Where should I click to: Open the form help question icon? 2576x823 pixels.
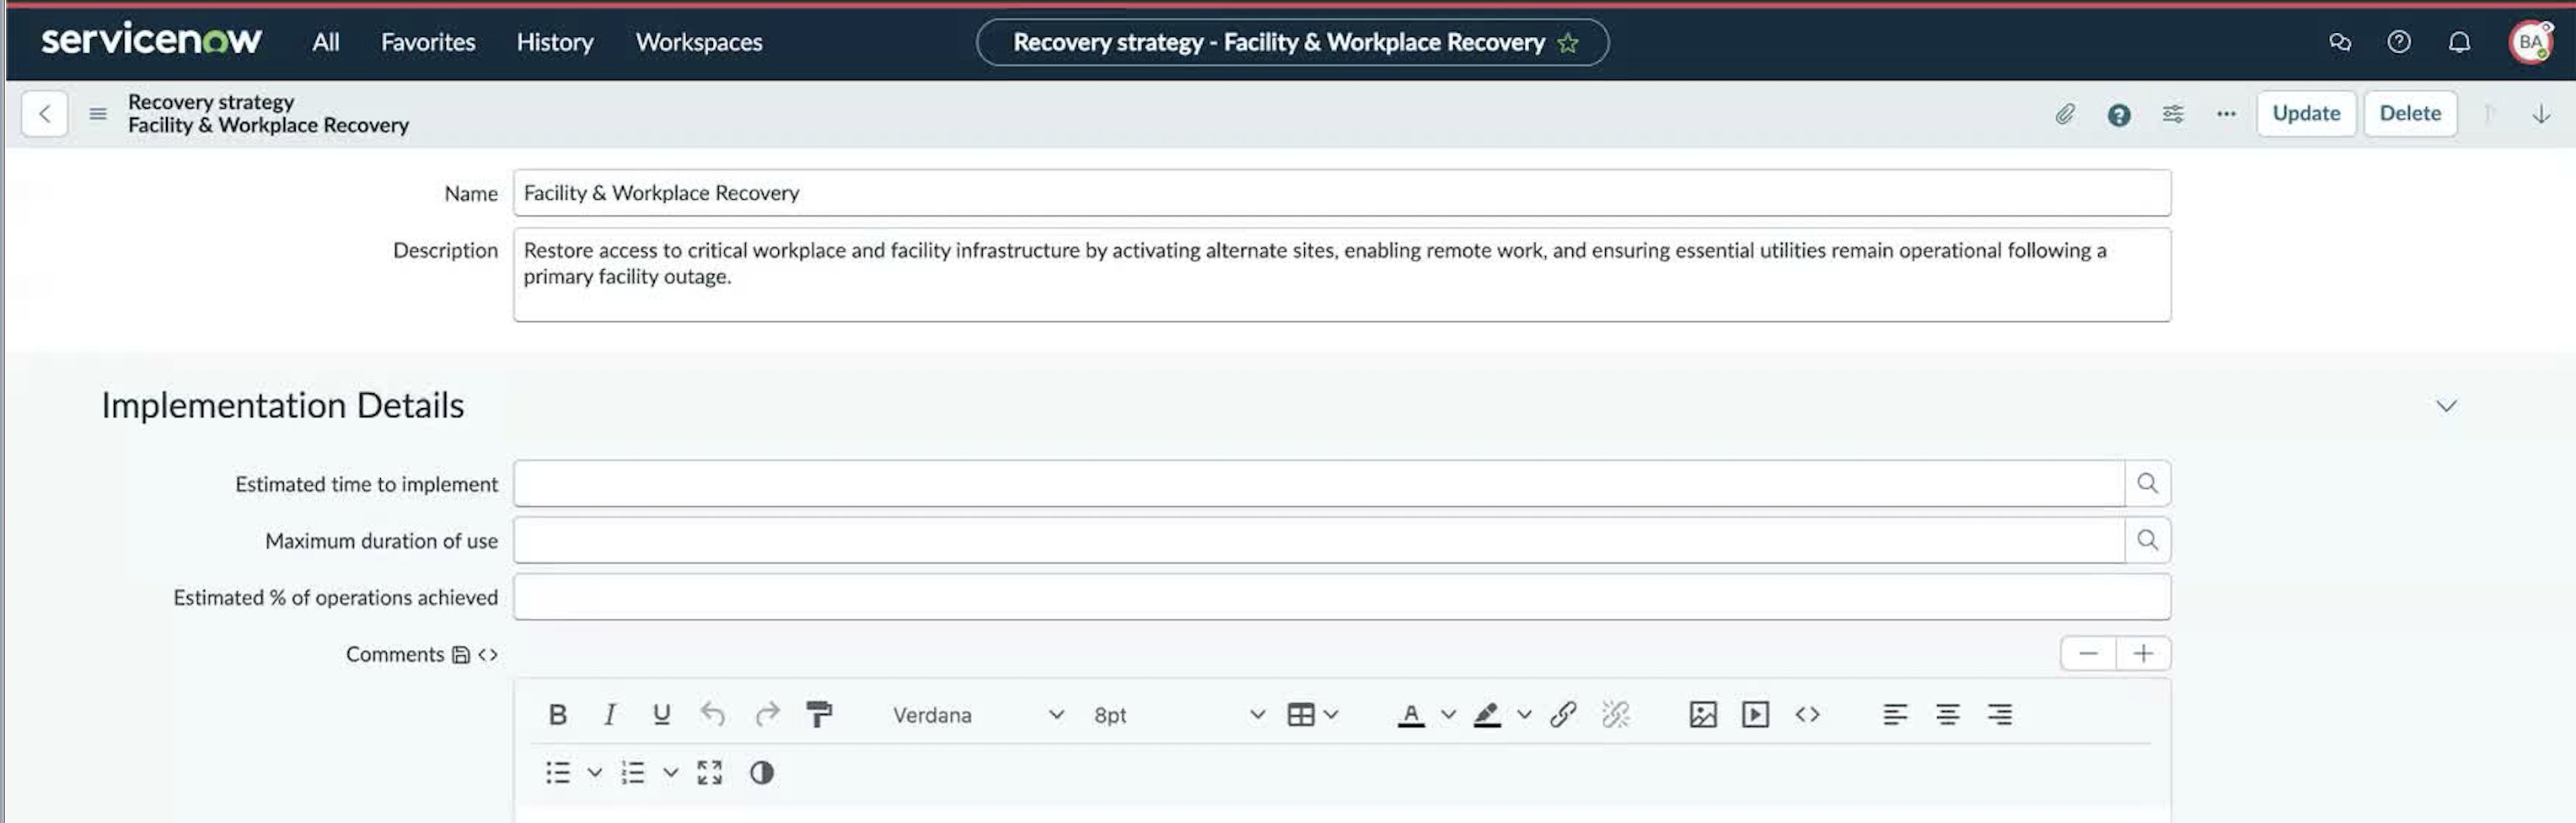coord(2118,115)
